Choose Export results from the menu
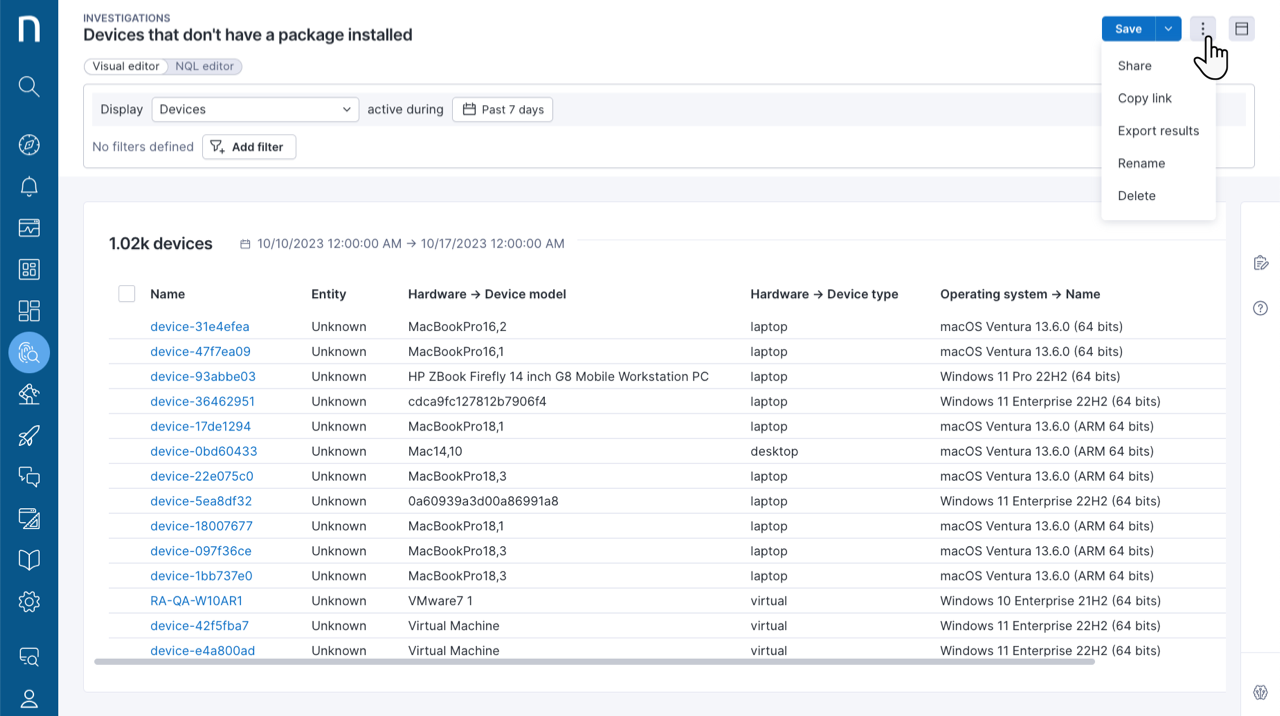 tap(1159, 131)
